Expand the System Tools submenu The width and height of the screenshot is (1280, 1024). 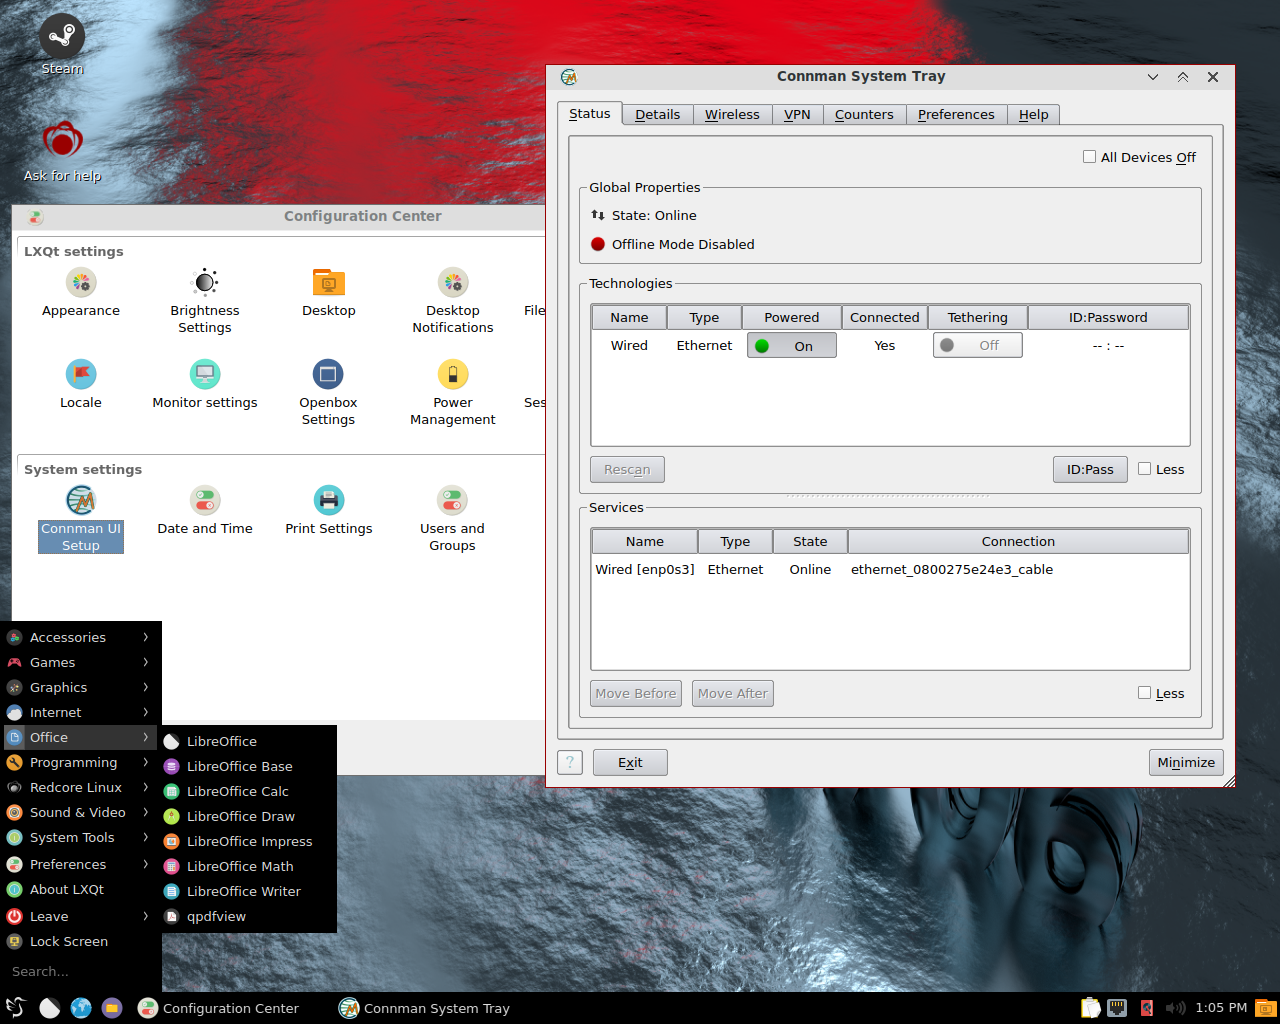[x=81, y=837]
